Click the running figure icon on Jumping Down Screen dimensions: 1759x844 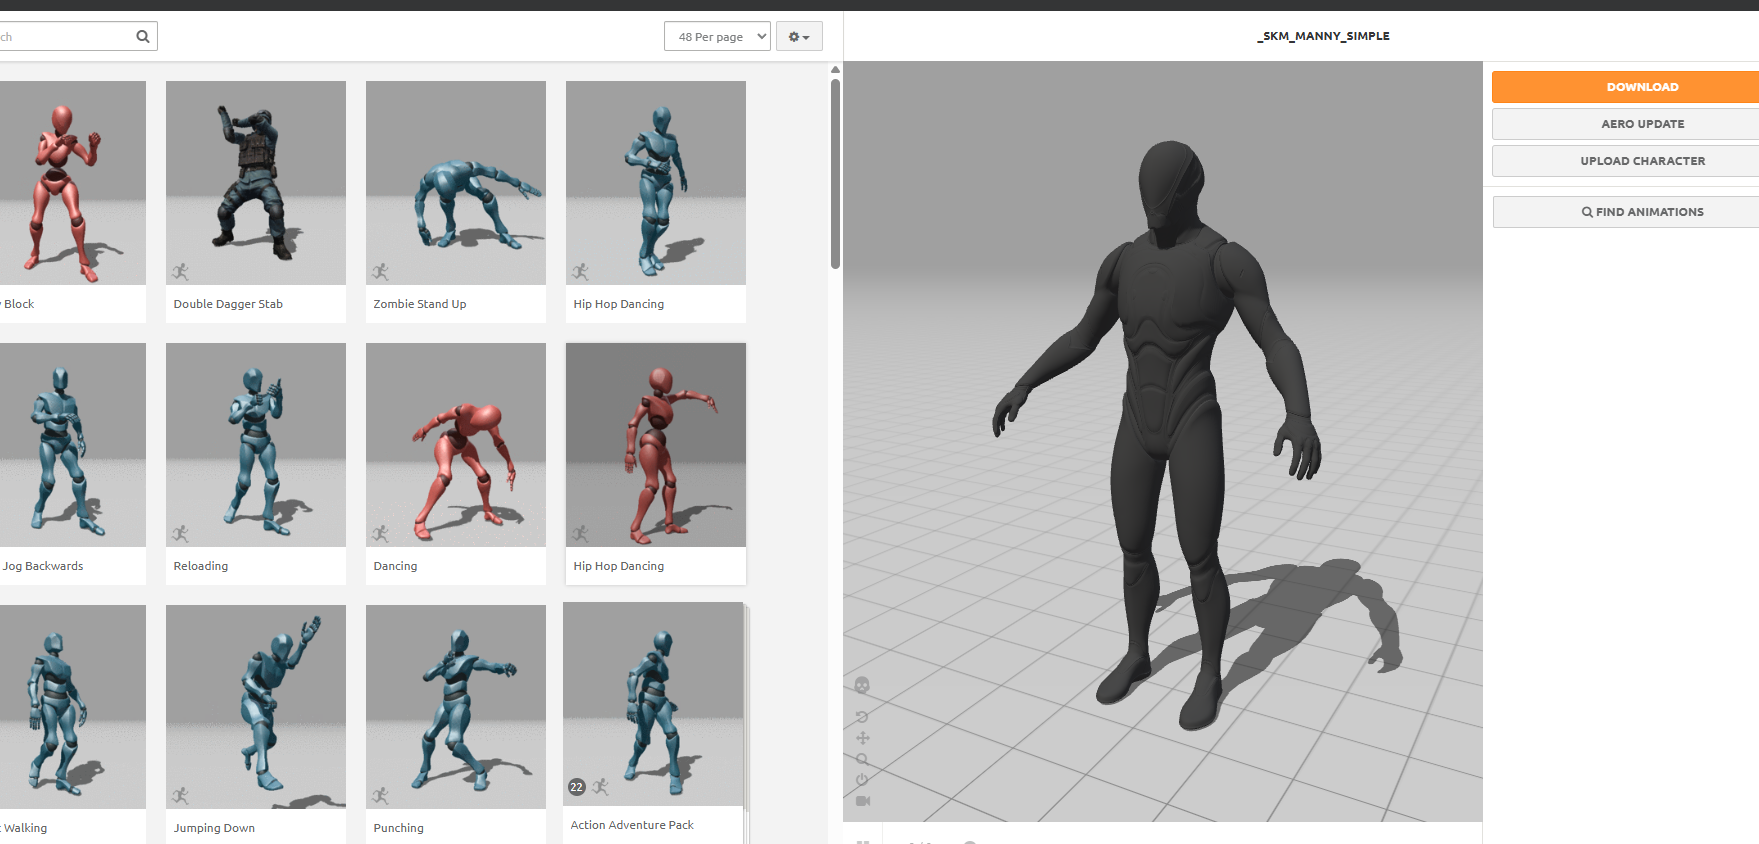[x=180, y=796]
